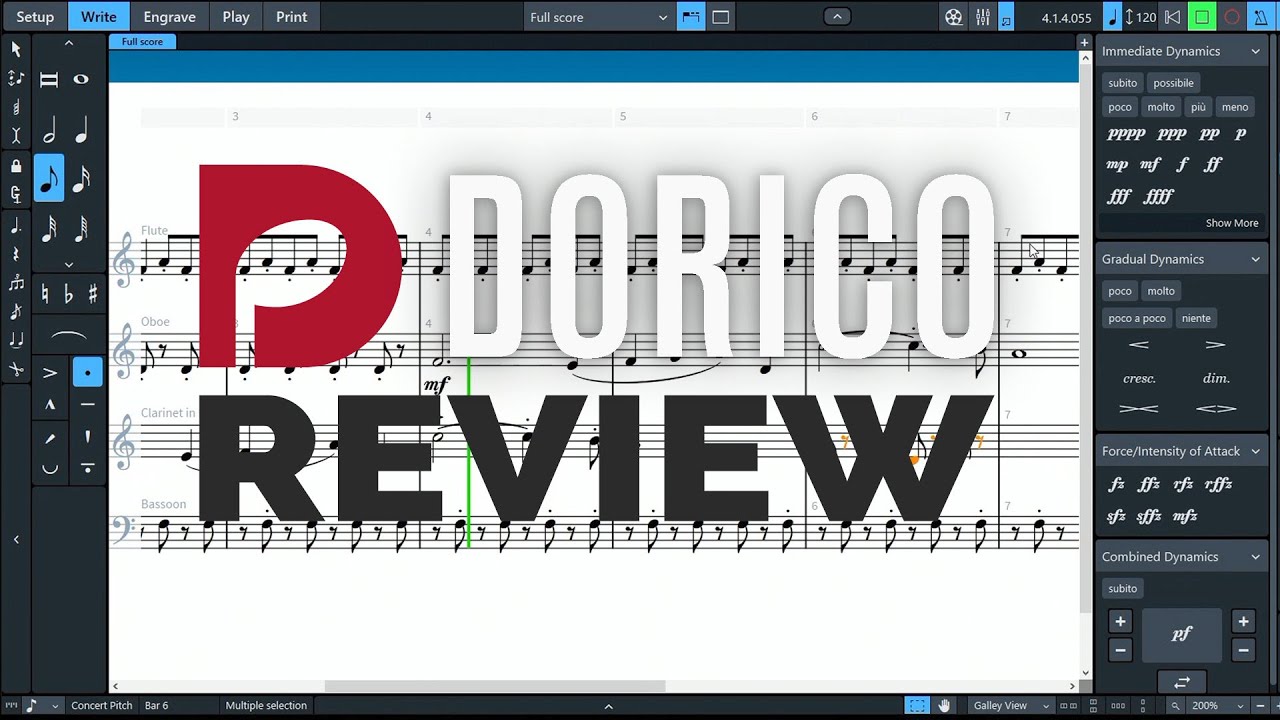Click the diminuendo hairpin

(x=1216, y=345)
